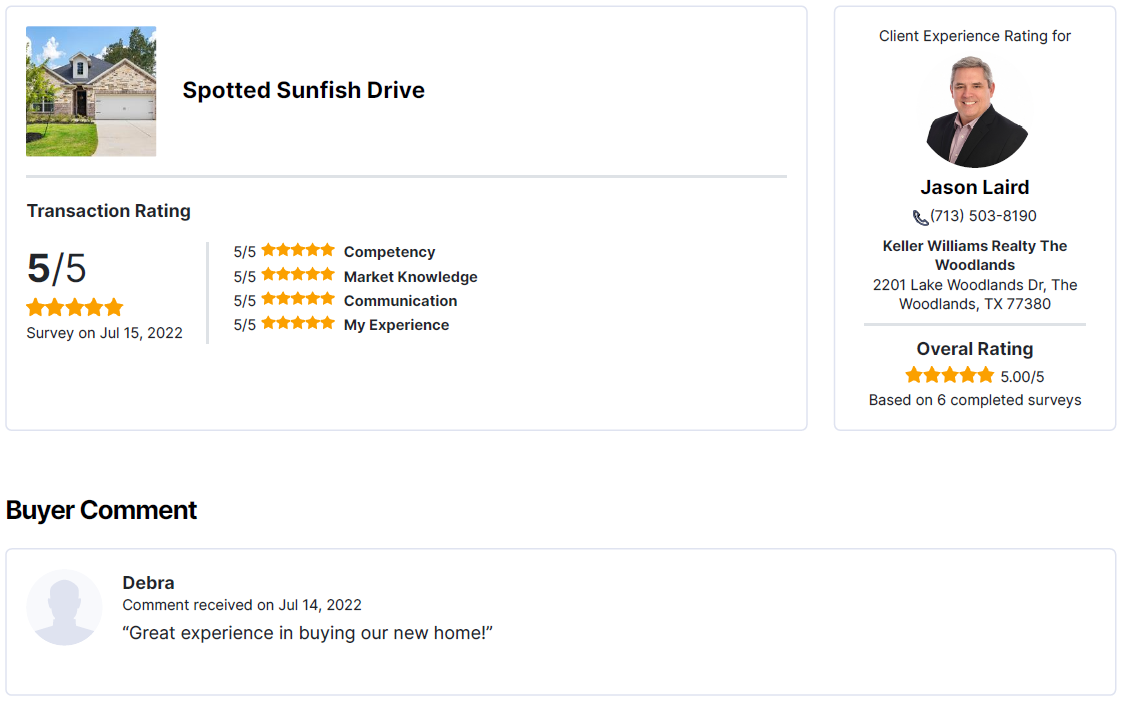The height and width of the screenshot is (702, 1123).
Task: Click the My Experience star rating
Action: click(298, 323)
